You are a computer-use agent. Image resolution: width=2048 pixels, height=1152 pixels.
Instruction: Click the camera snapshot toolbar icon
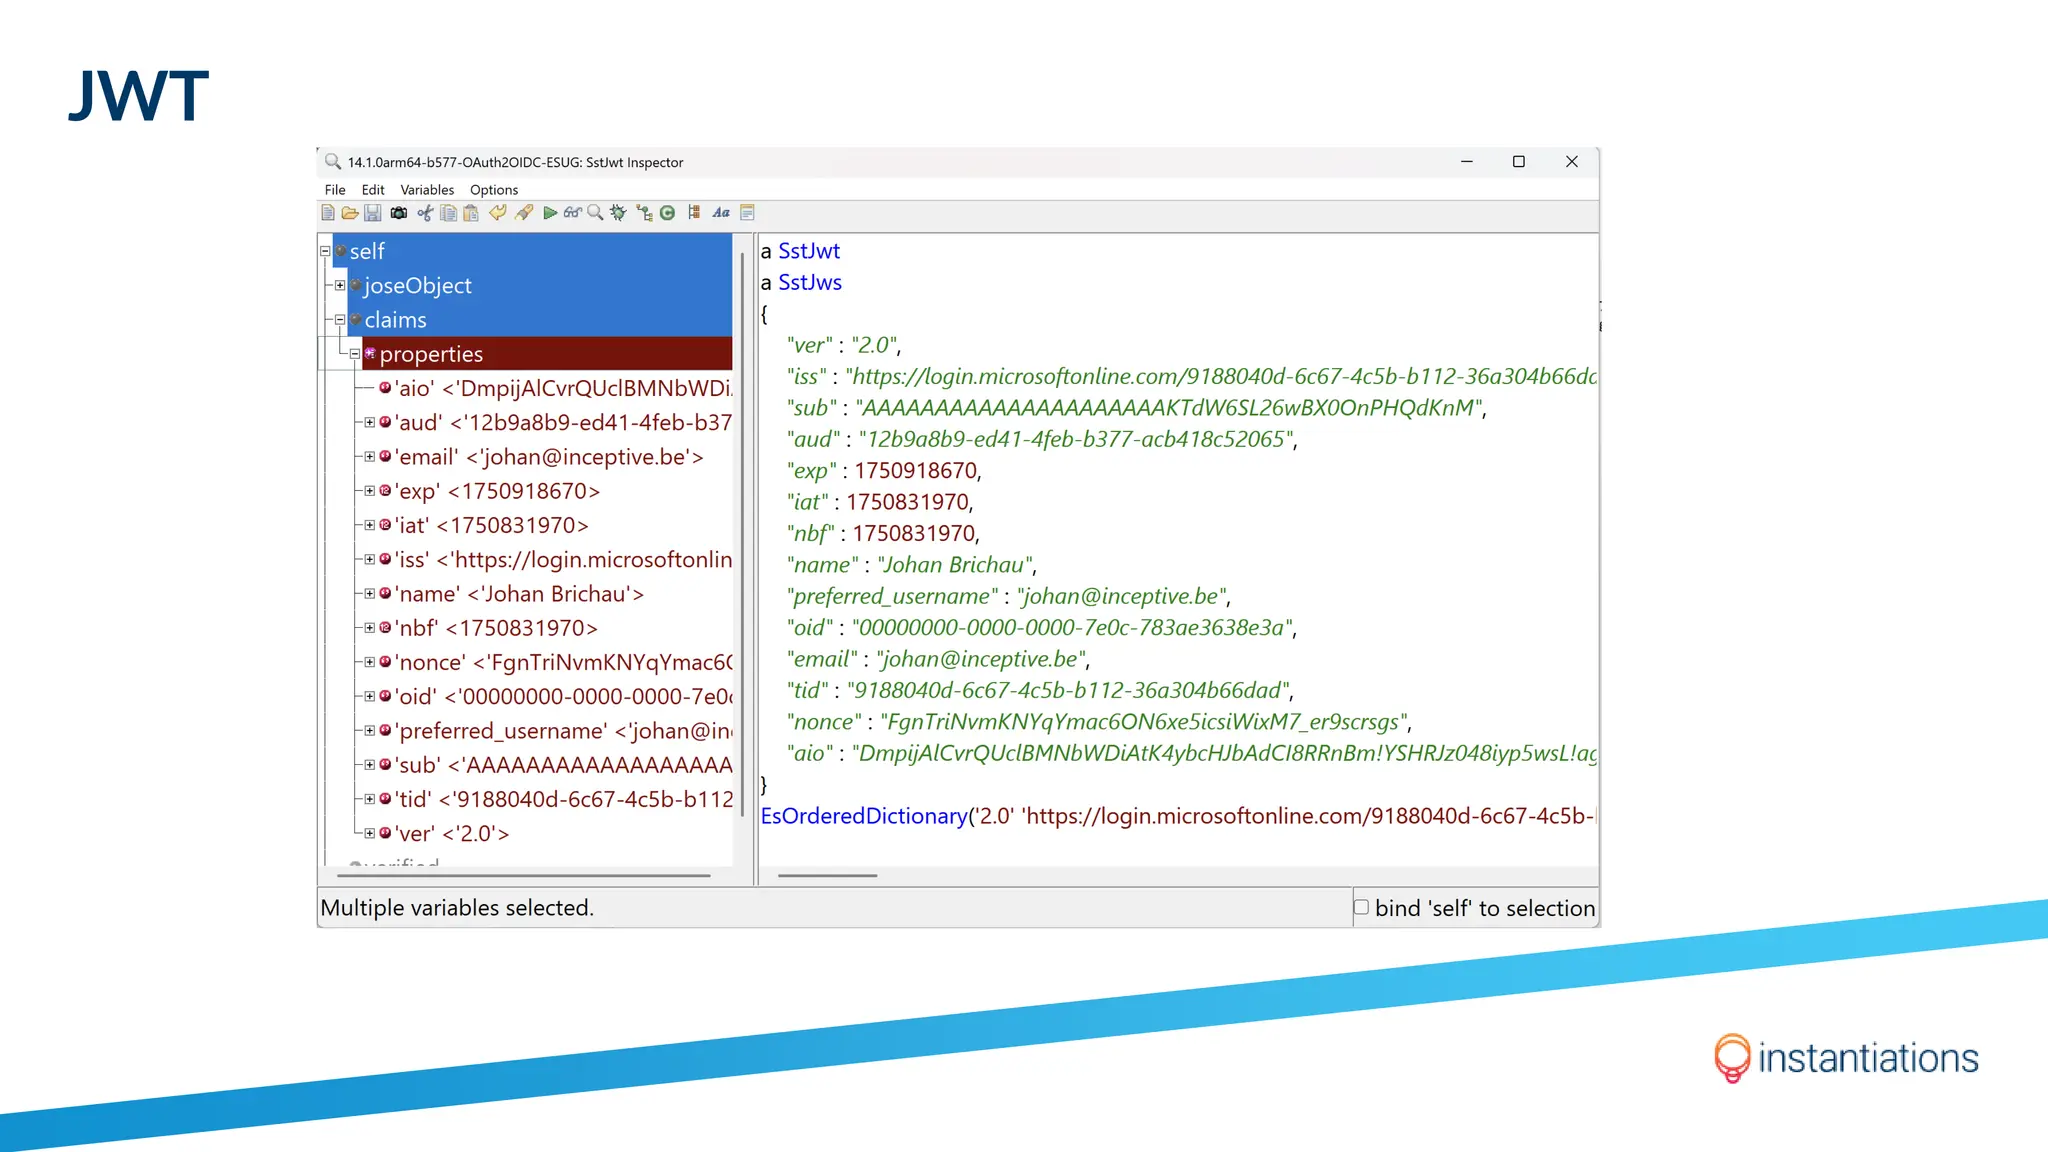tap(399, 213)
